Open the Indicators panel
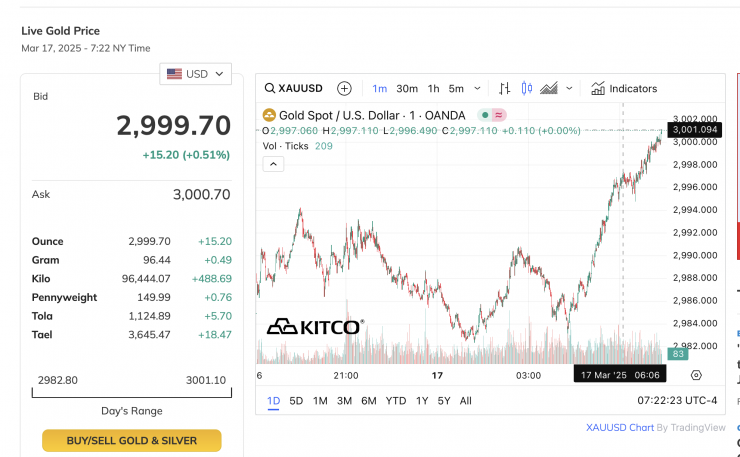This screenshot has height=457, width=740. [624, 88]
